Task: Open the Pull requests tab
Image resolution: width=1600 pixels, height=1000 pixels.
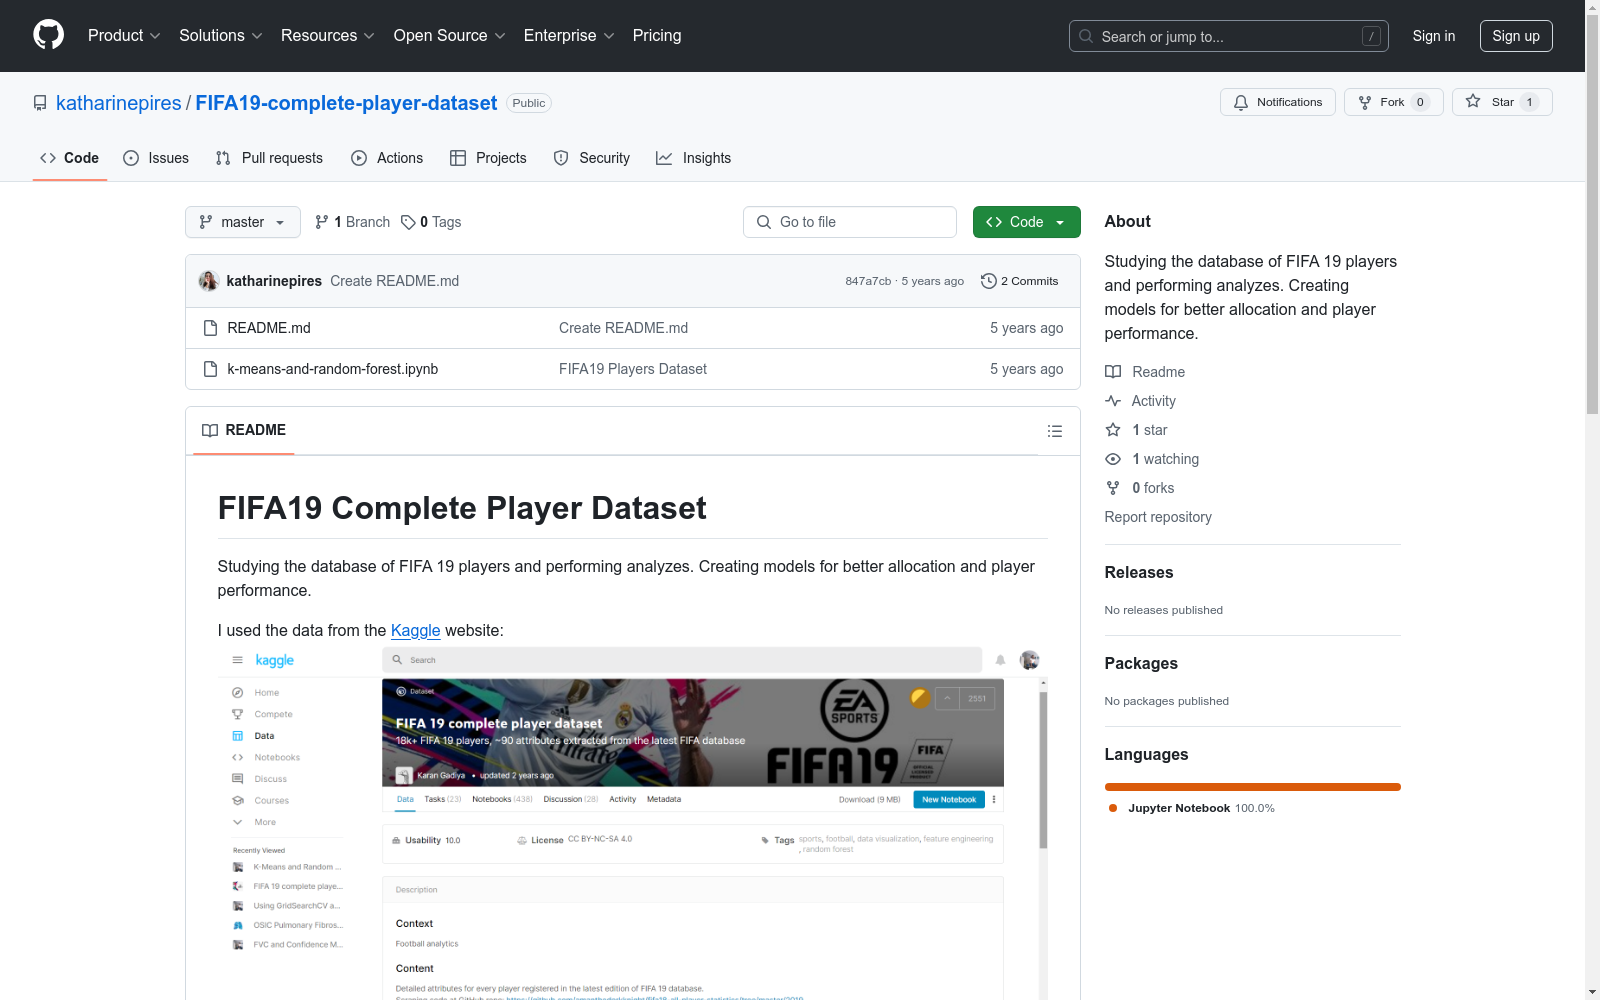Action: pos(269,158)
